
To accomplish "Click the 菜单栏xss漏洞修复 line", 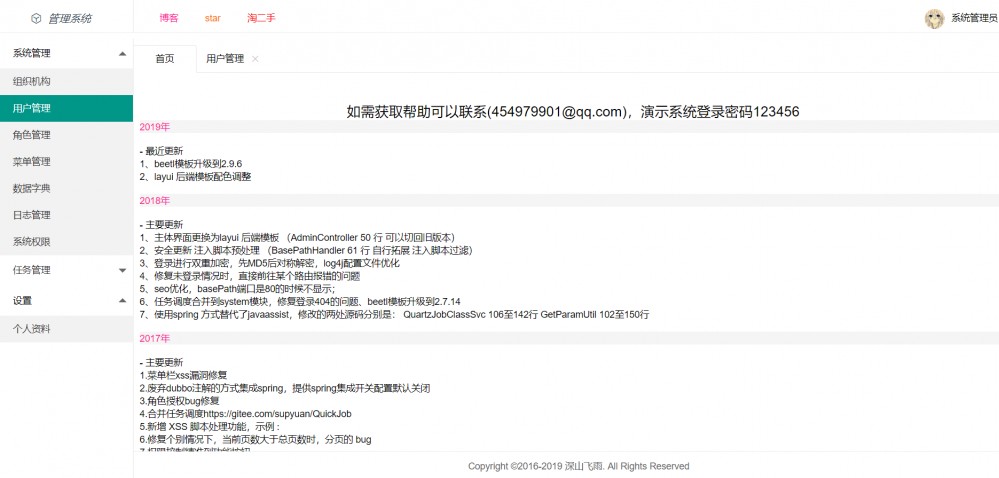I will tap(183, 375).
